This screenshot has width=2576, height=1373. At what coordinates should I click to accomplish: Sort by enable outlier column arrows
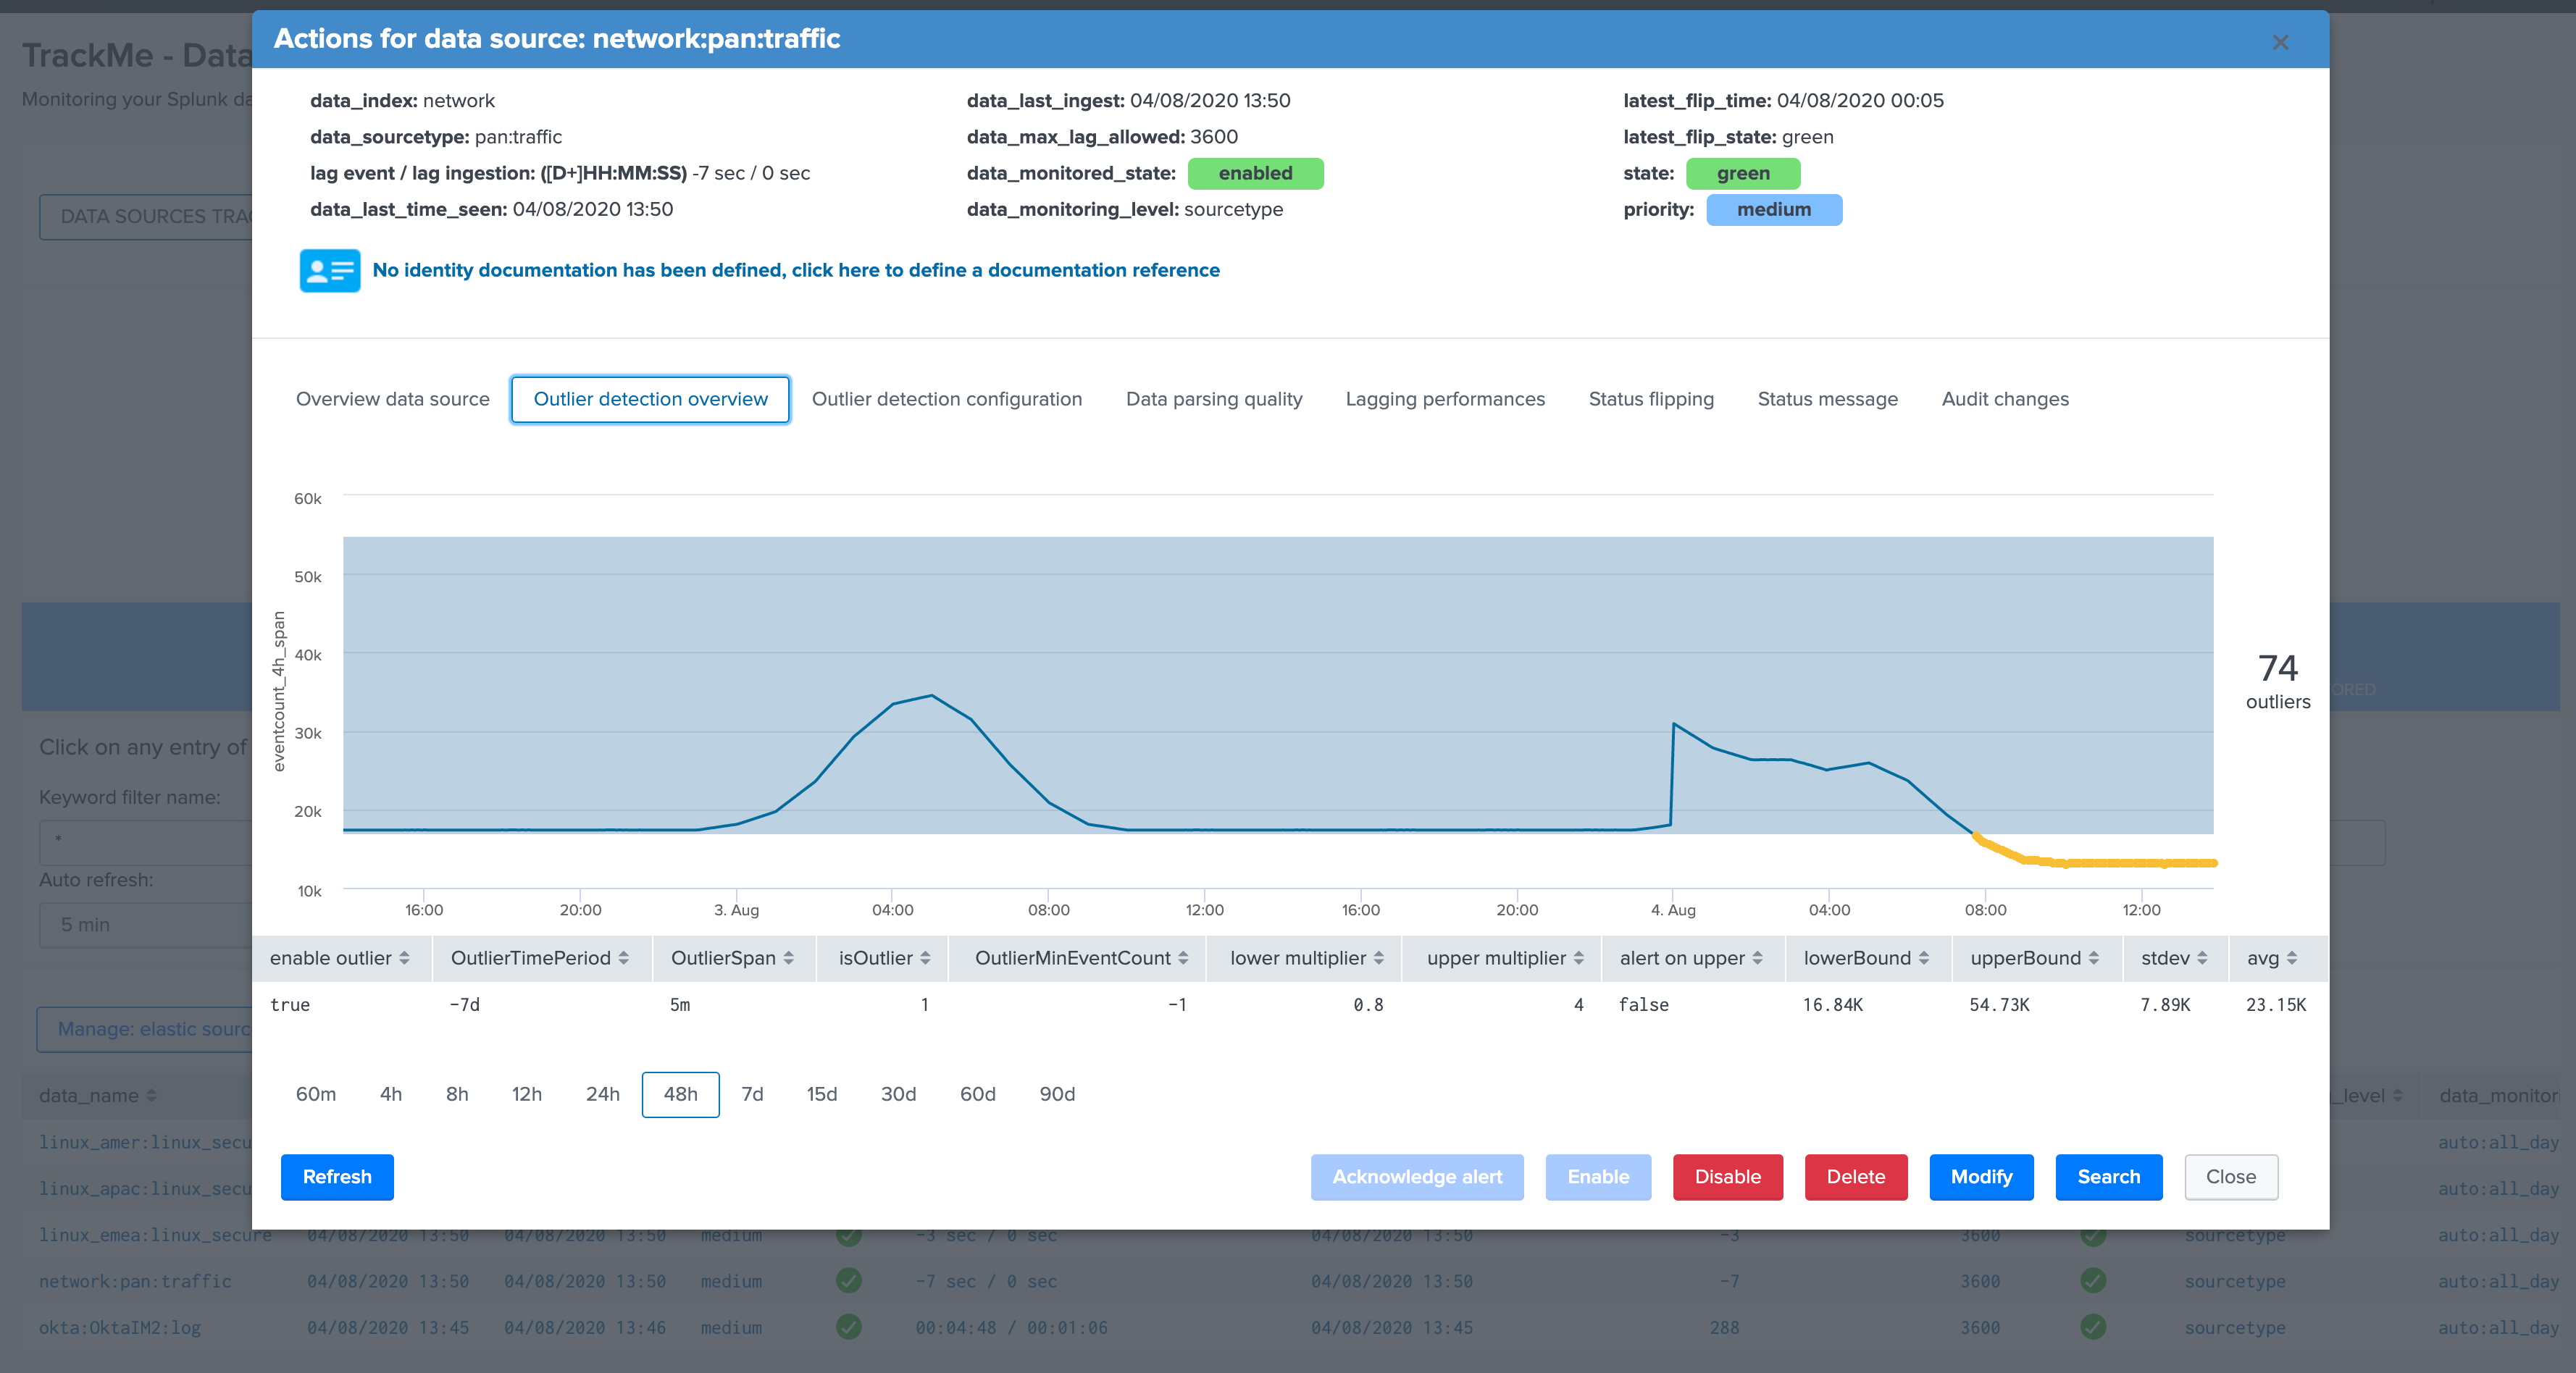point(404,958)
